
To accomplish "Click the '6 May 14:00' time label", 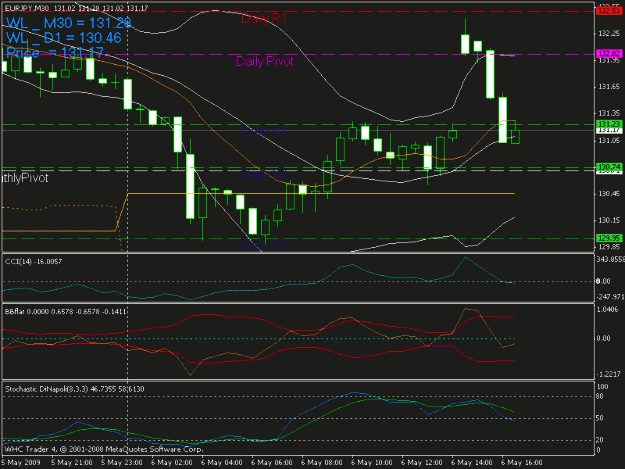I will (472, 463).
